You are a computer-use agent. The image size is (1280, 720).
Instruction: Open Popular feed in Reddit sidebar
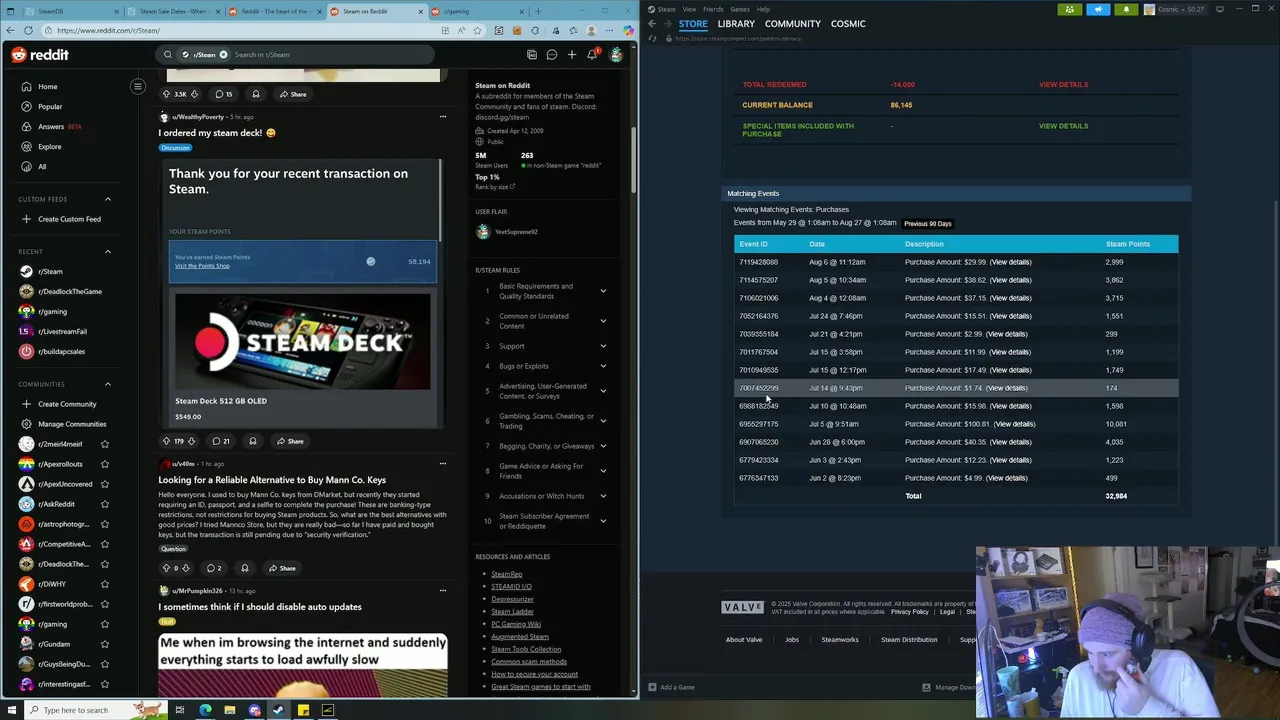[50, 106]
